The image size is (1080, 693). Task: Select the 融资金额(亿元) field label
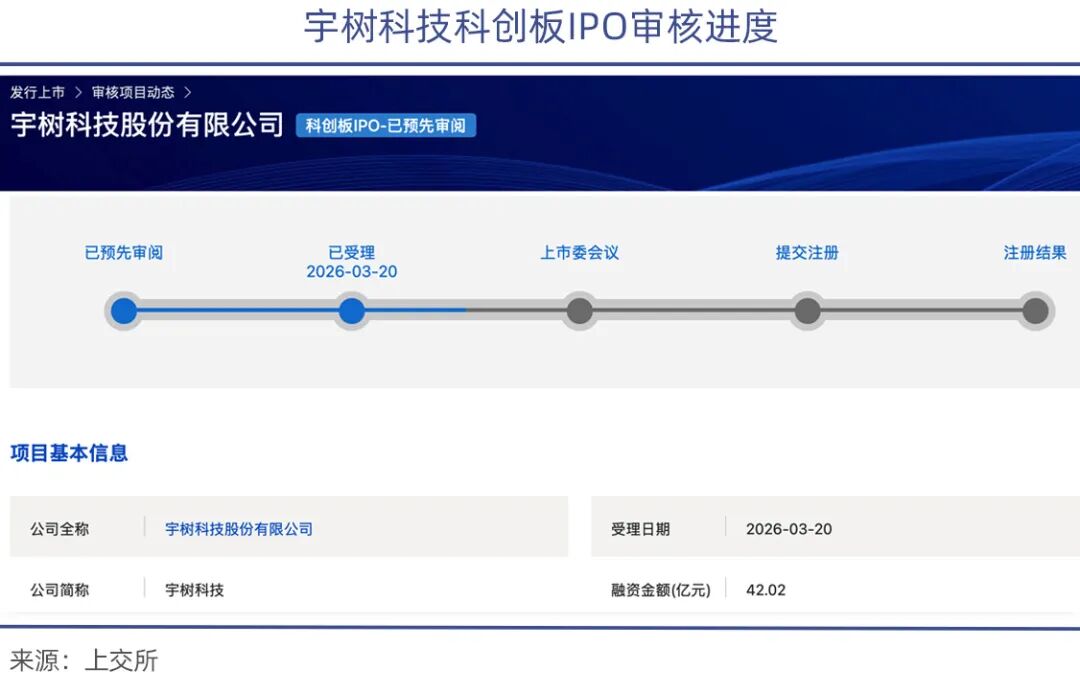[x=661, y=590]
